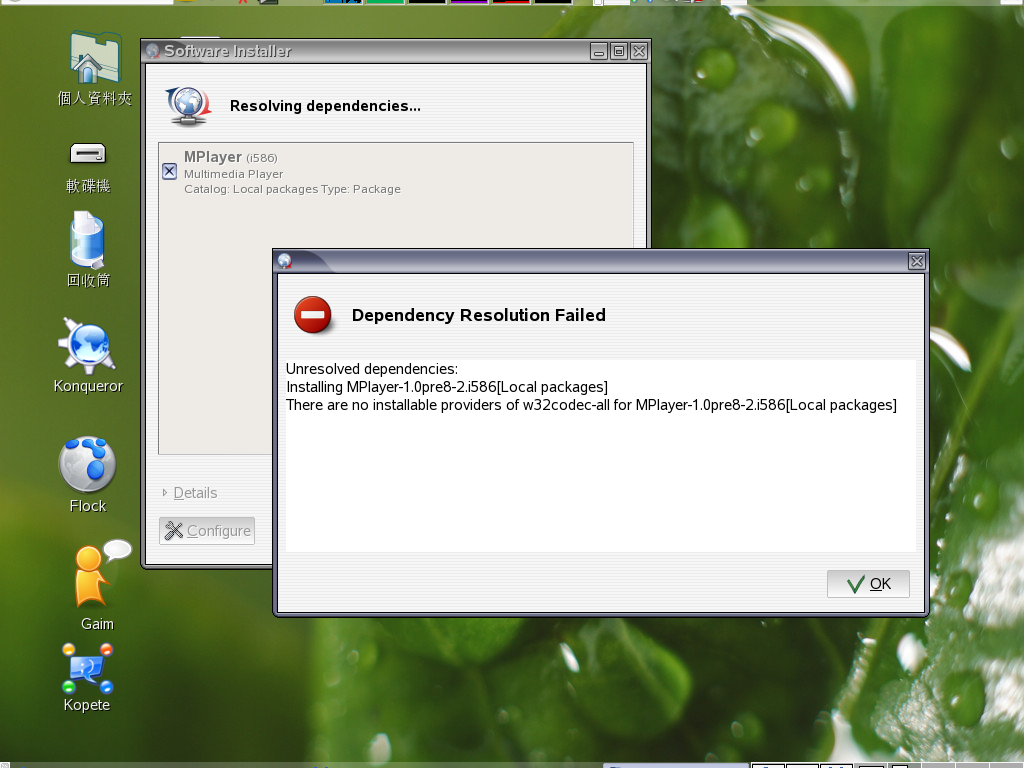
Task: Click the red error stop icon in dialog
Action: tap(313, 315)
